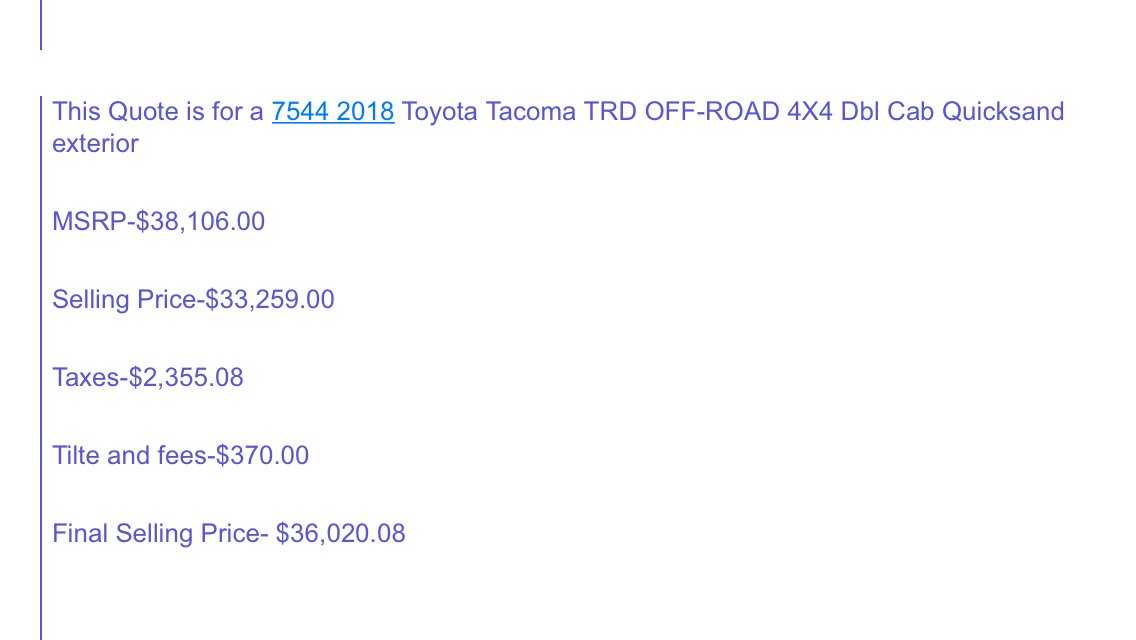Screen dimensions: 1136x640
Task: Click the Dbl Cab text
Action: point(887,112)
